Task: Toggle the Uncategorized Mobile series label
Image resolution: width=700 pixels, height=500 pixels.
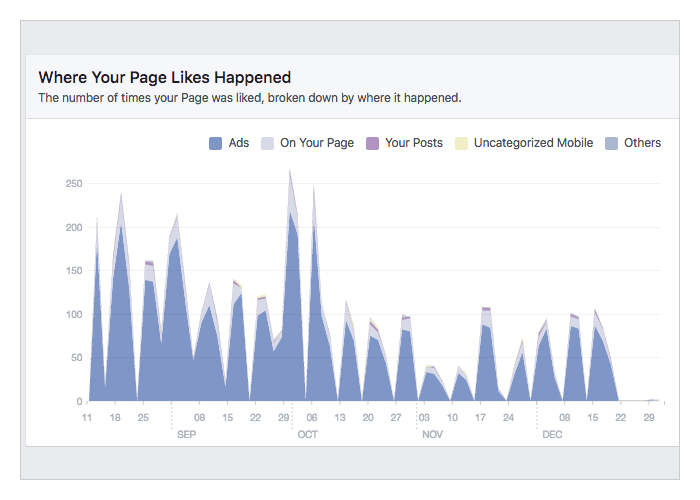Action: click(x=533, y=143)
